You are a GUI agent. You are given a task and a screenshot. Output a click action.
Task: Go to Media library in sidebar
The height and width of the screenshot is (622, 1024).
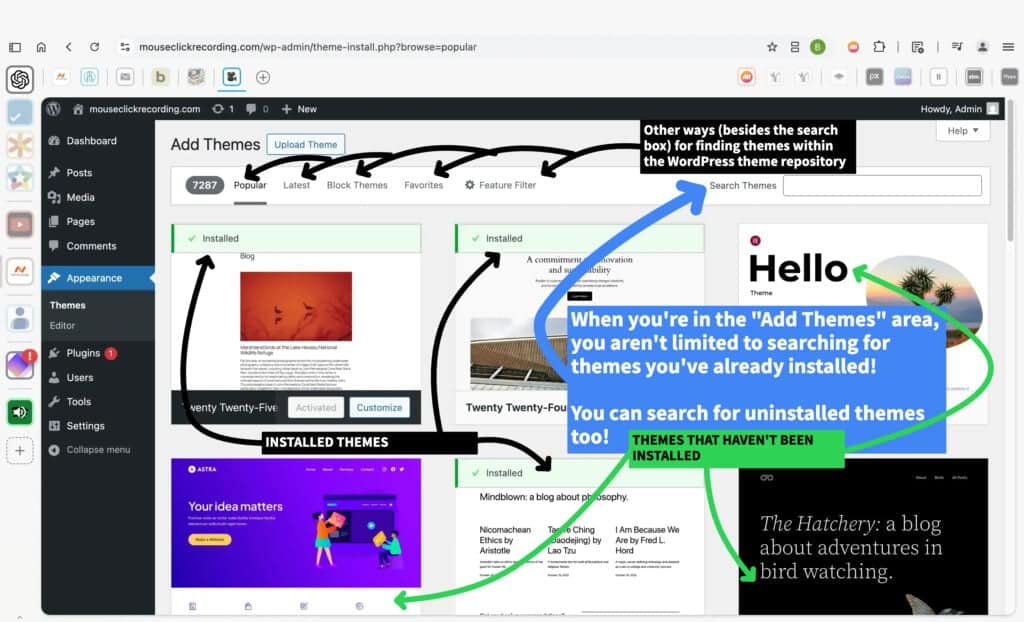80,197
